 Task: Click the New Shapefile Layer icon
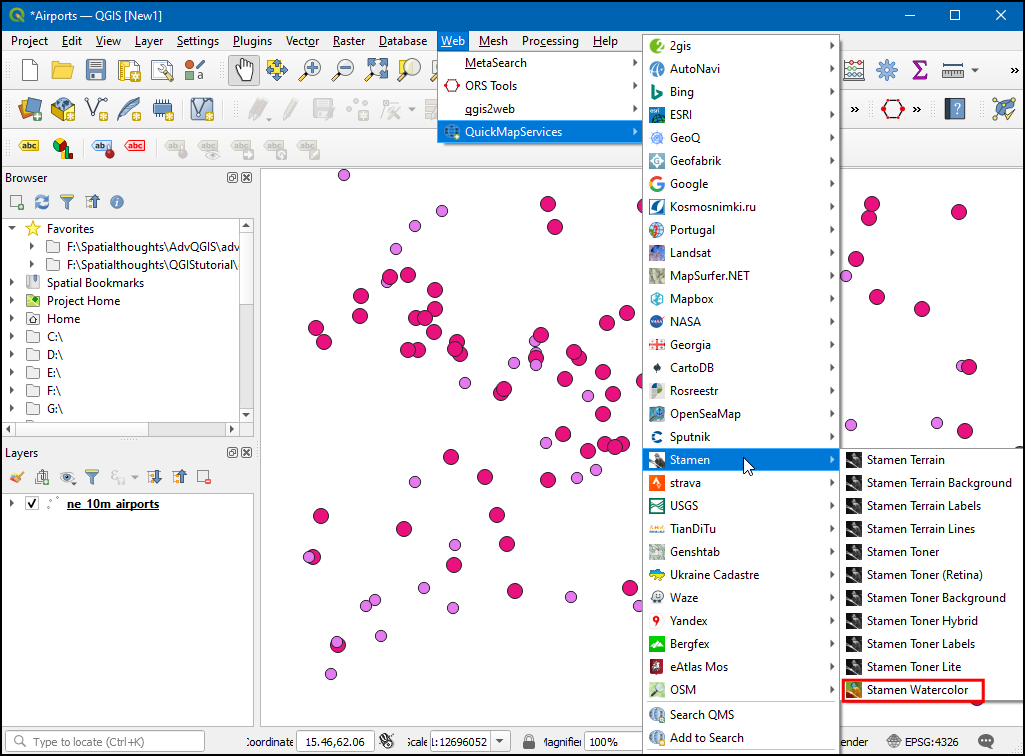[95, 108]
